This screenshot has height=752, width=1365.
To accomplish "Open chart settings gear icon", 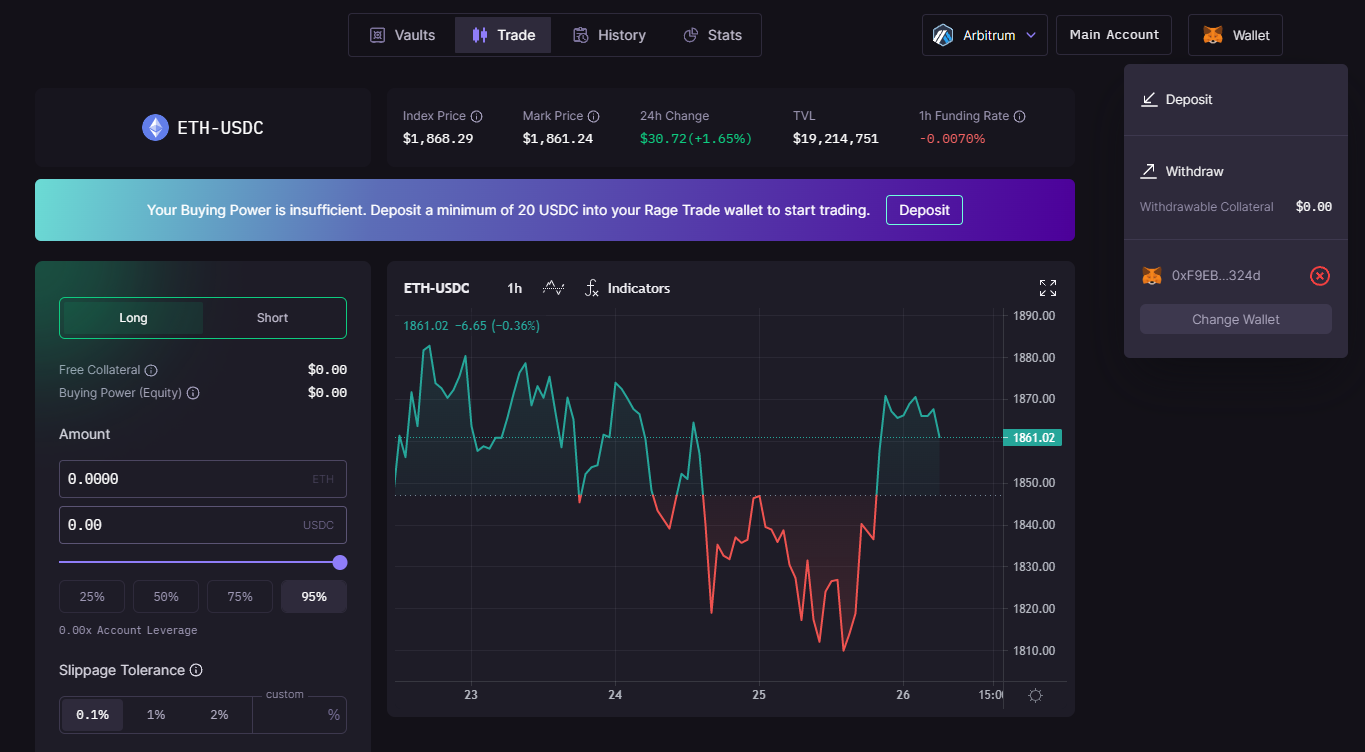I will tap(1035, 695).
